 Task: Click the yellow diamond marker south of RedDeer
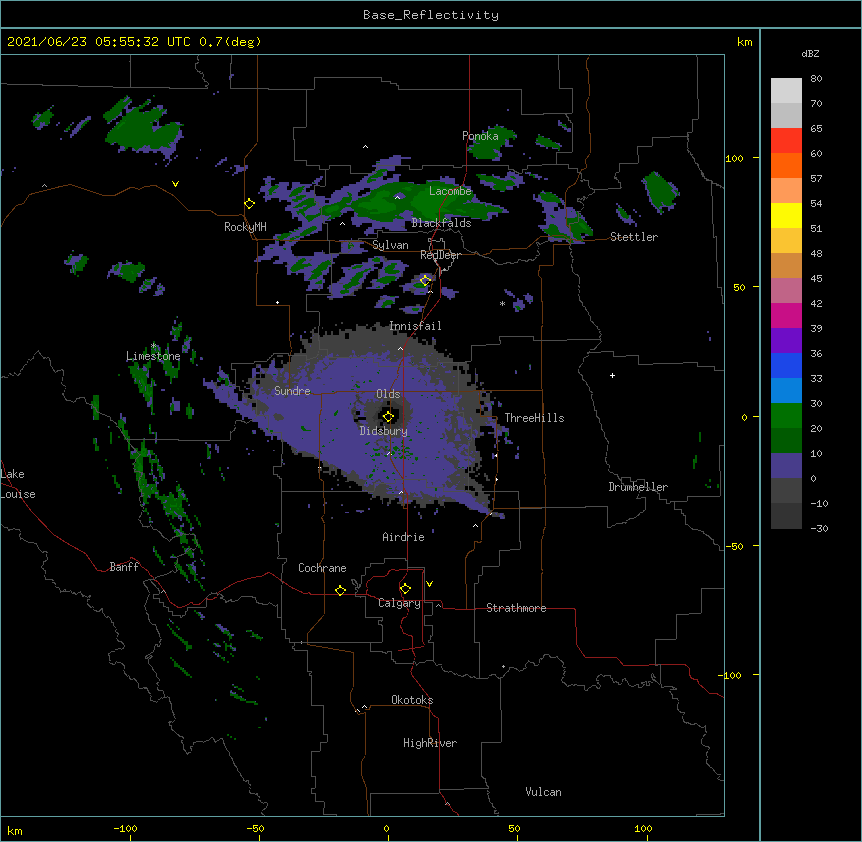point(425,280)
